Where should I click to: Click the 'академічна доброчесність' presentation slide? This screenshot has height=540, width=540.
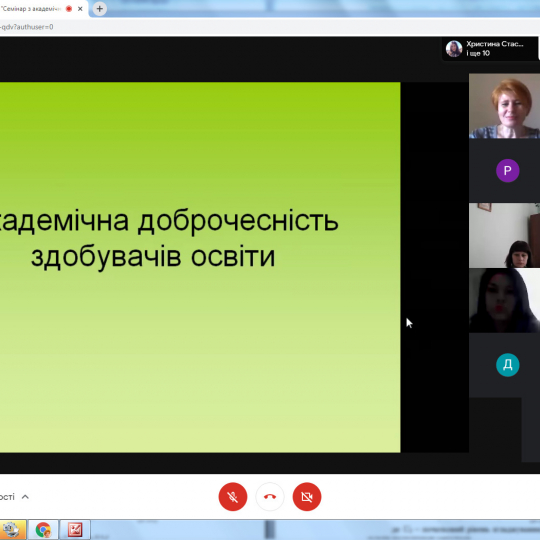[200, 267]
